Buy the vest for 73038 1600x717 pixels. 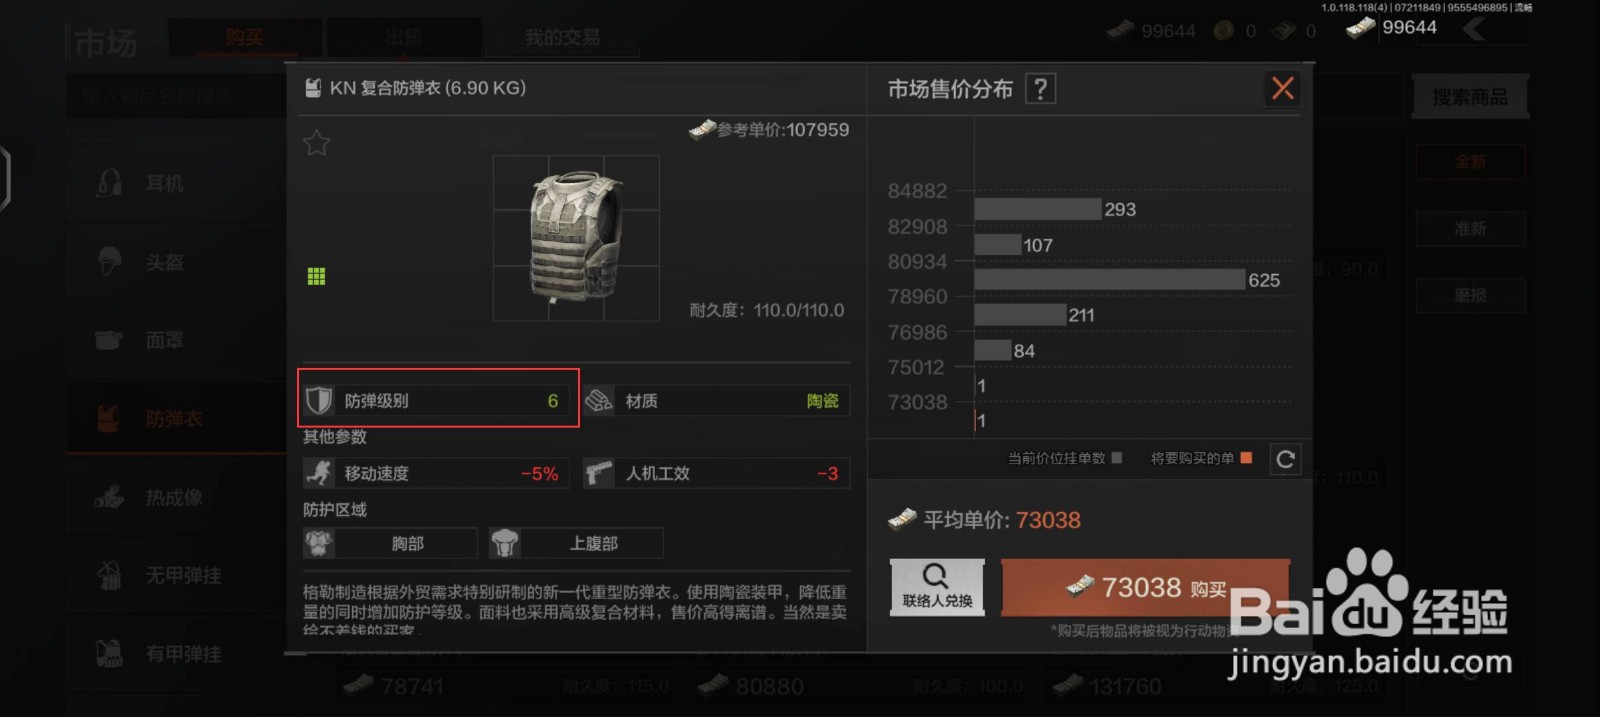[1146, 587]
